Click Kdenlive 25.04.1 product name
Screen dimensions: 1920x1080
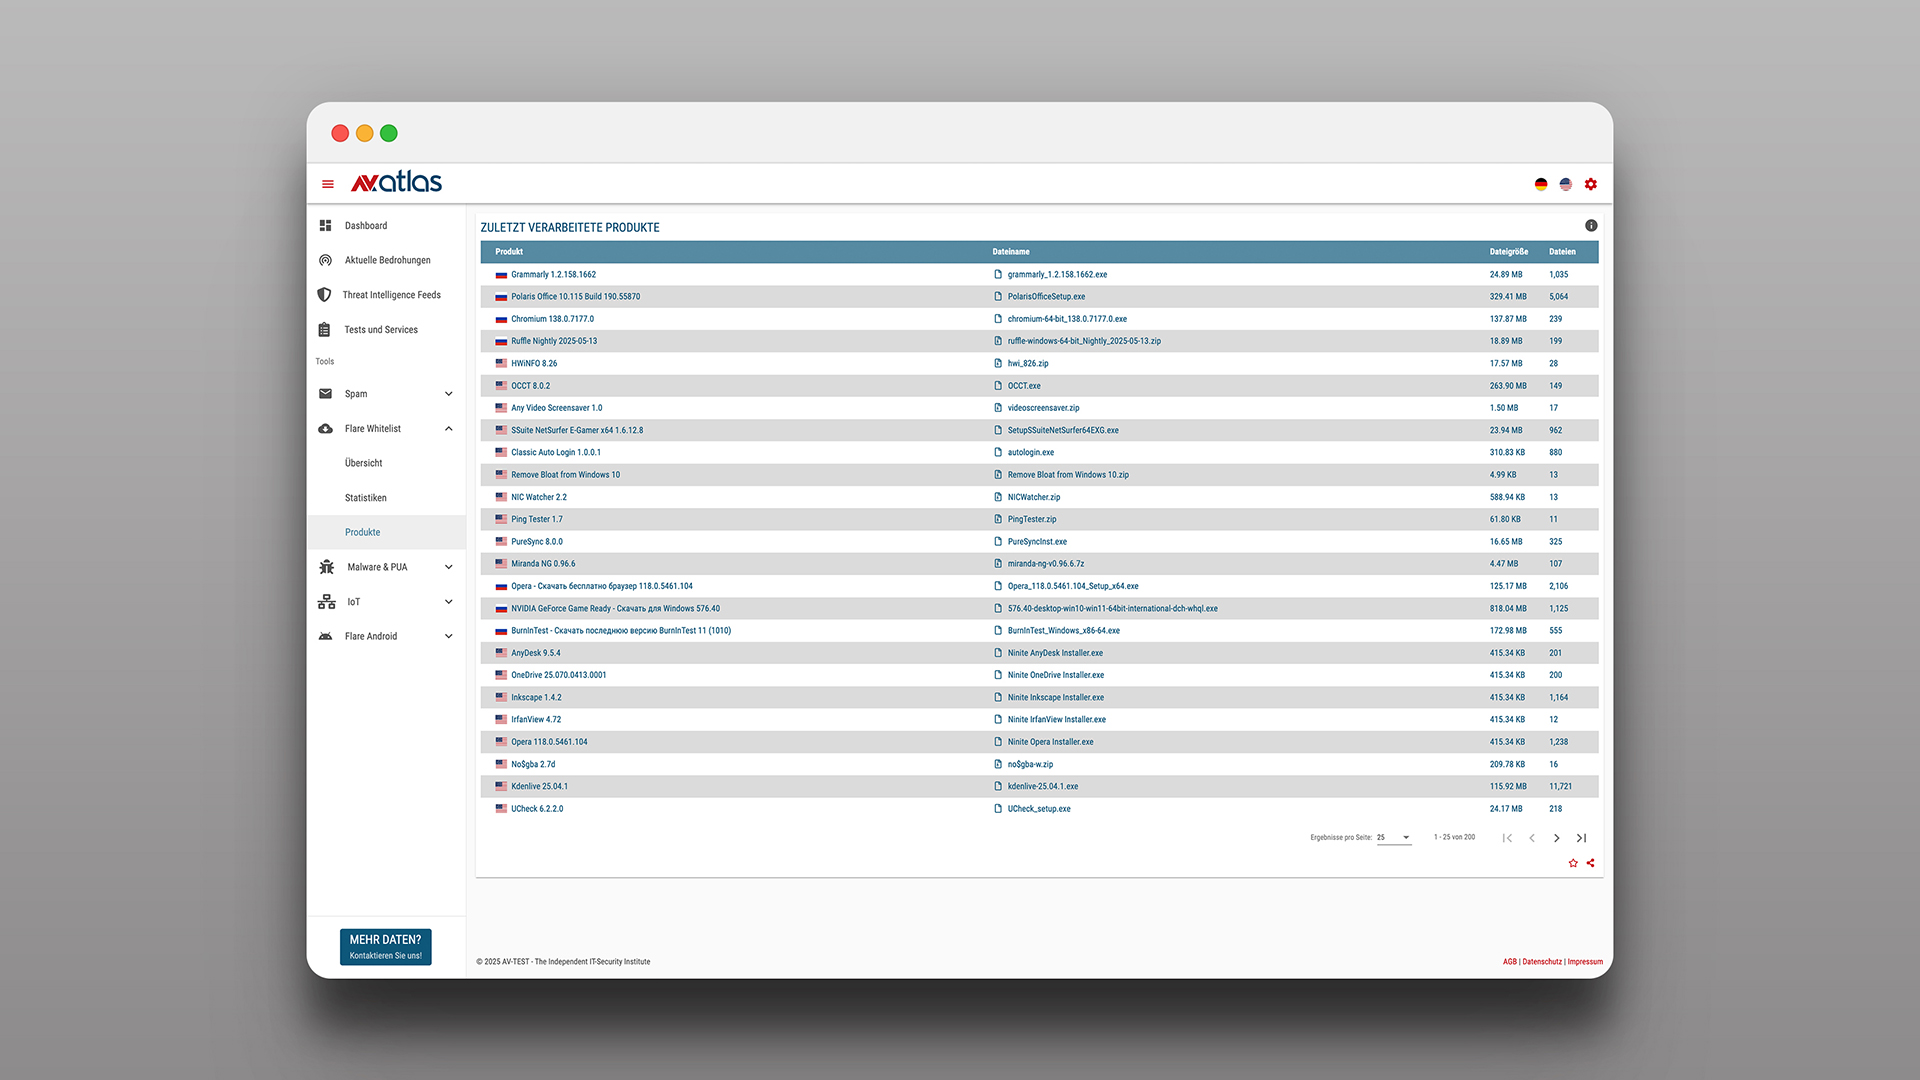[x=539, y=786]
